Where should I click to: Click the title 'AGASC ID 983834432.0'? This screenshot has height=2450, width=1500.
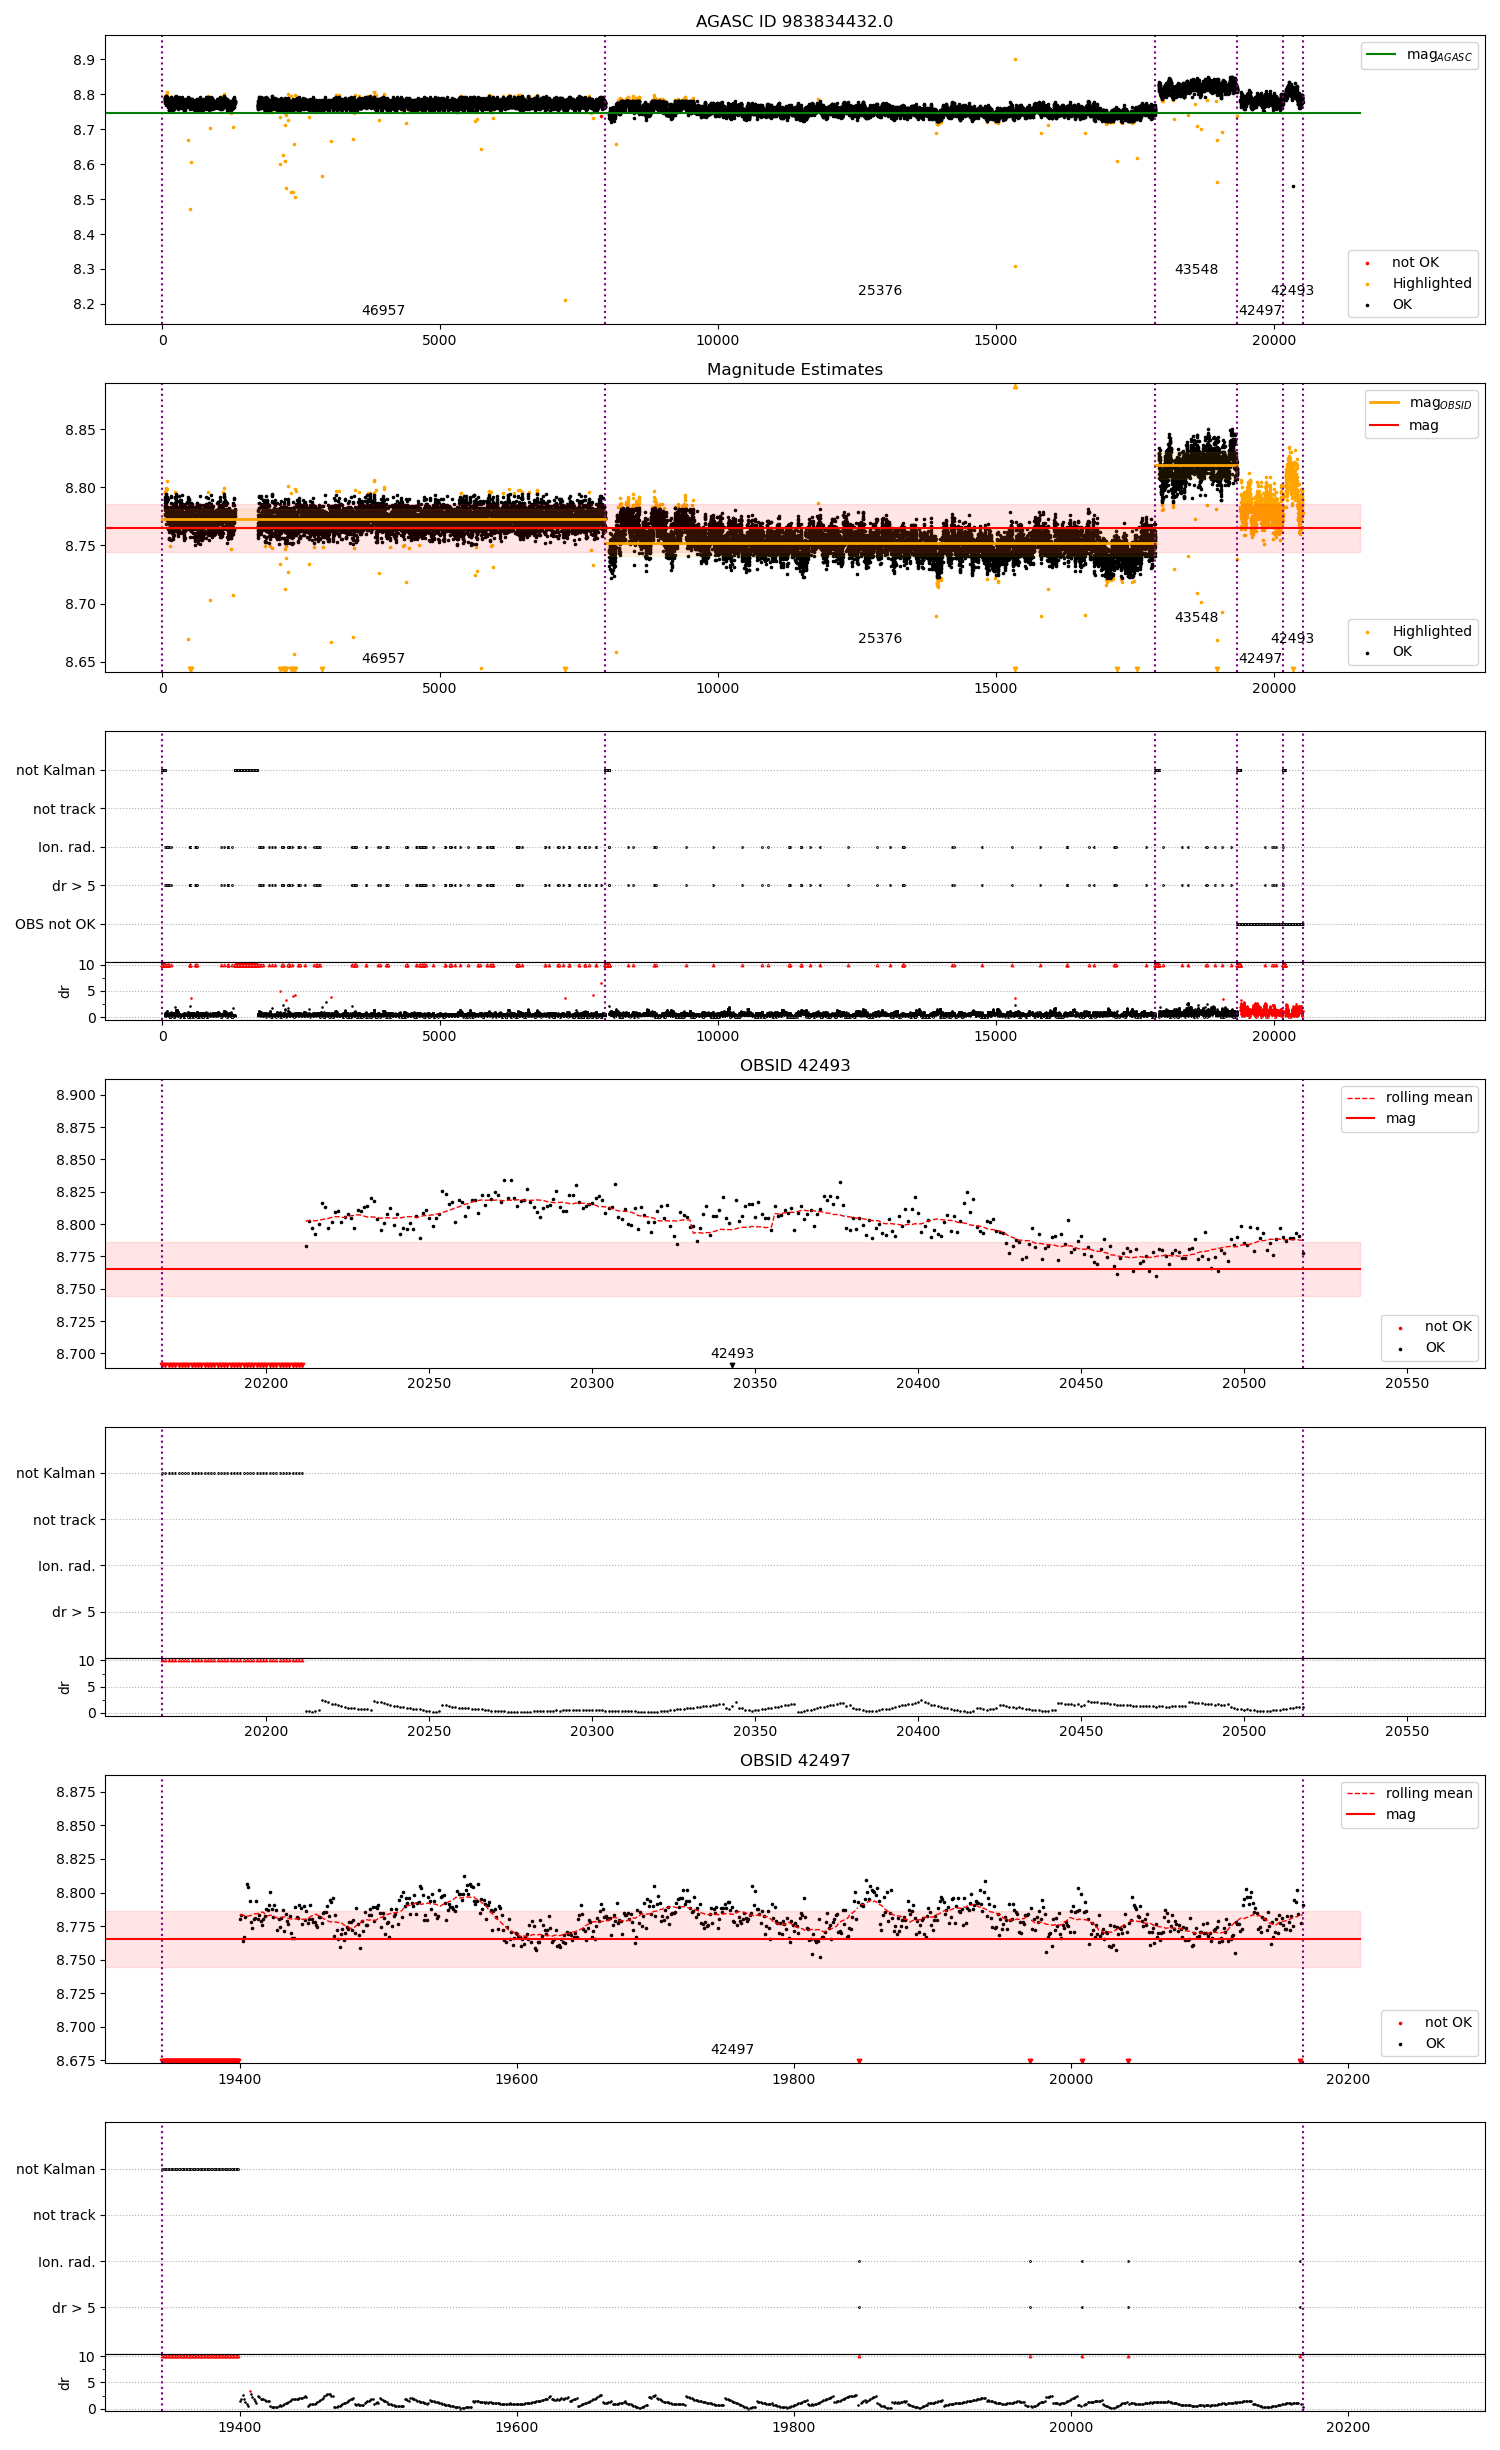pyautogui.click(x=794, y=21)
